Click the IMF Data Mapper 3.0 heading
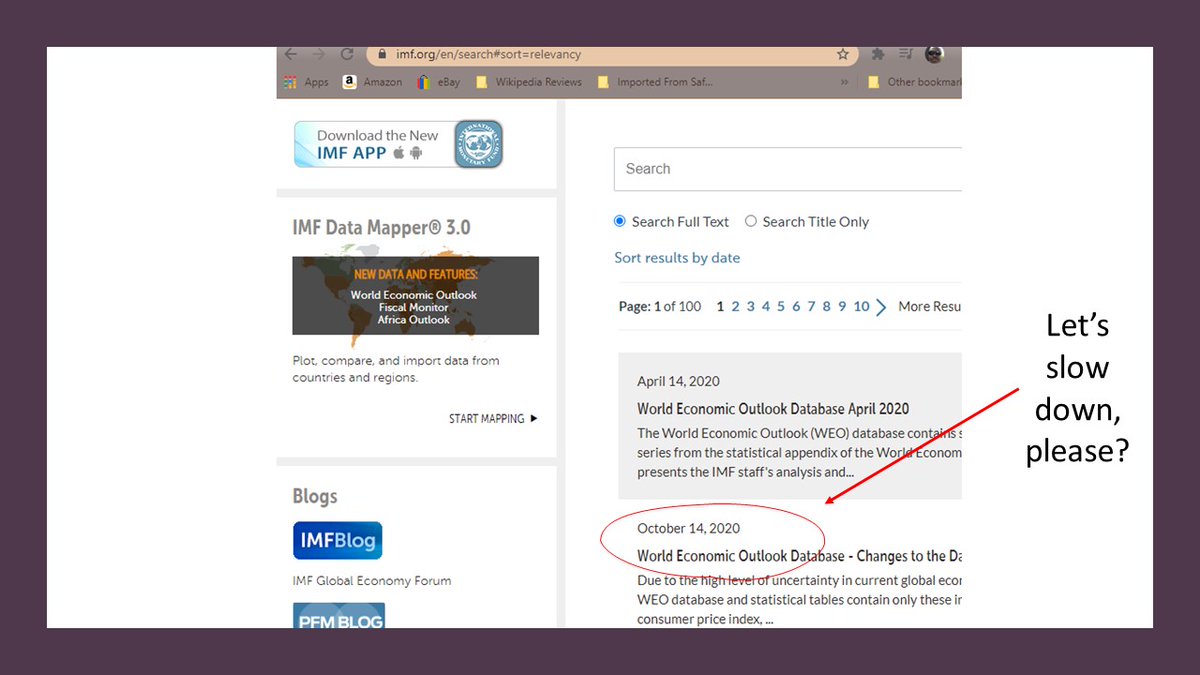 381,227
